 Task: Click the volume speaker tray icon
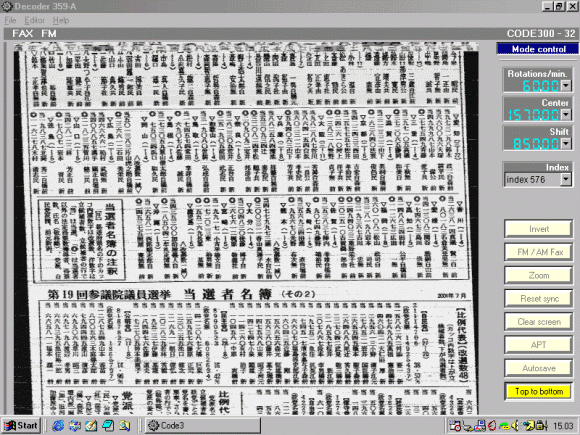pos(515,426)
